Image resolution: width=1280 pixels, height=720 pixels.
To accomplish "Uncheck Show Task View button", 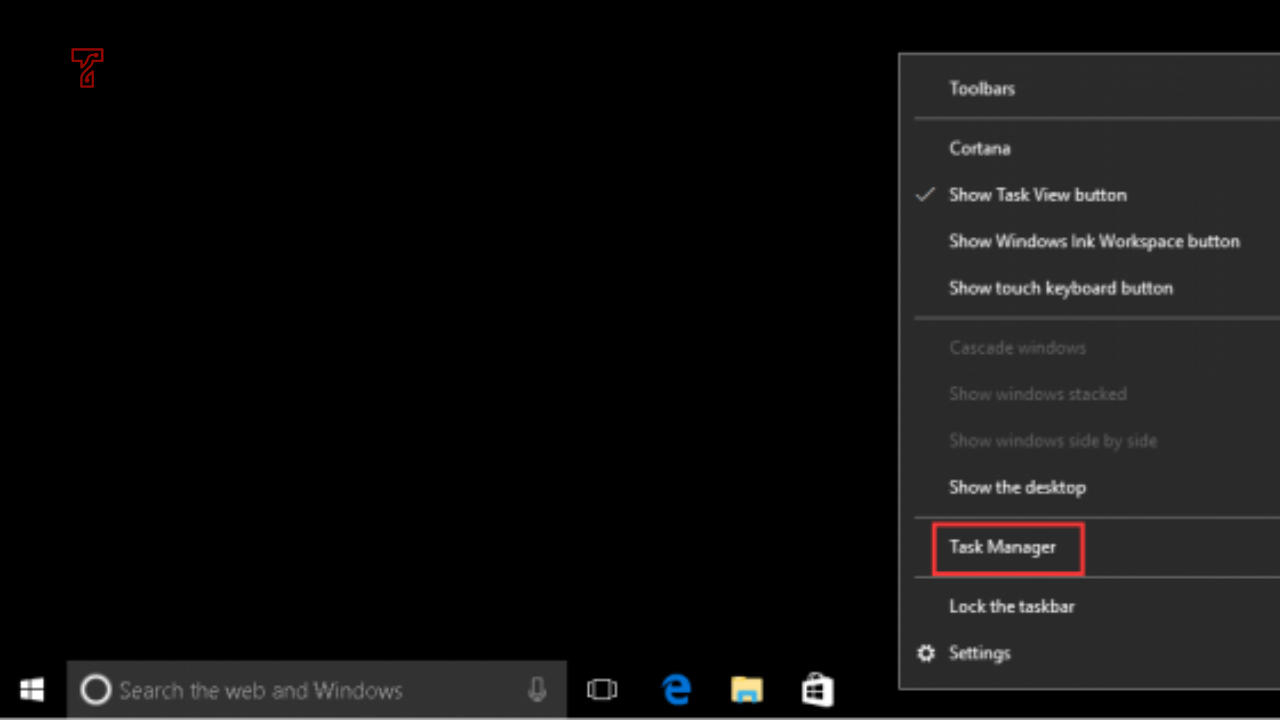I will click(x=1037, y=194).
